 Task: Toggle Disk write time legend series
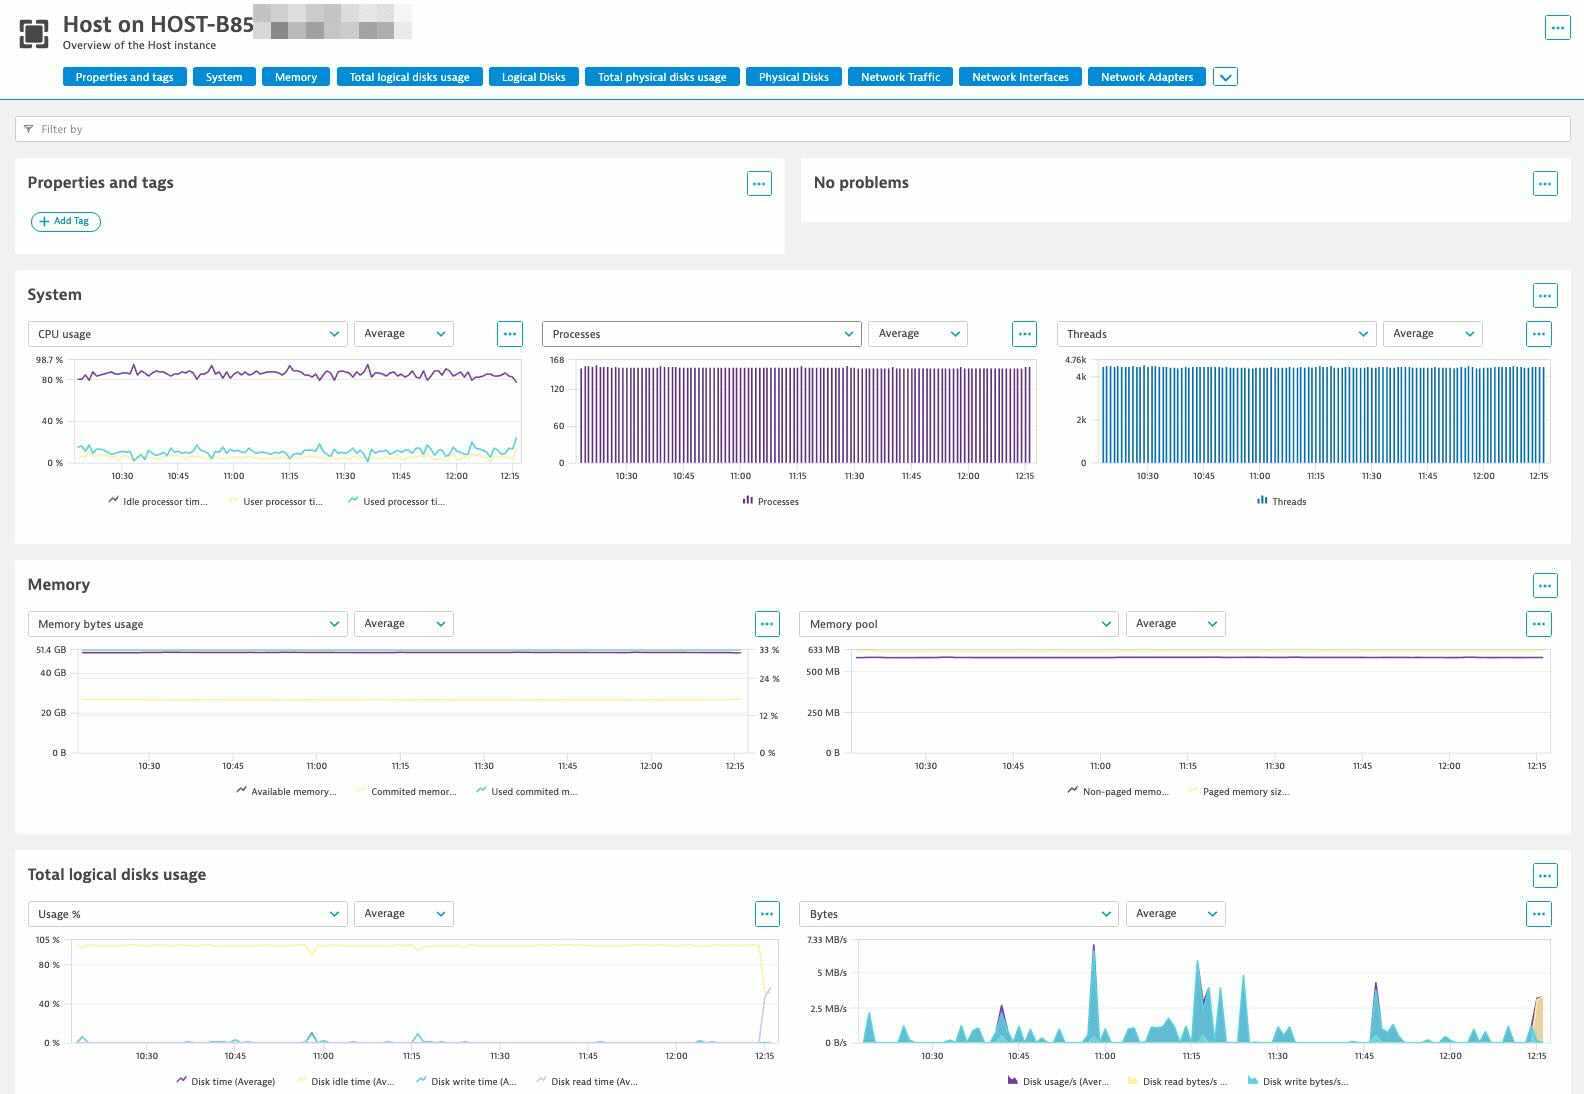click(466, 1082)
